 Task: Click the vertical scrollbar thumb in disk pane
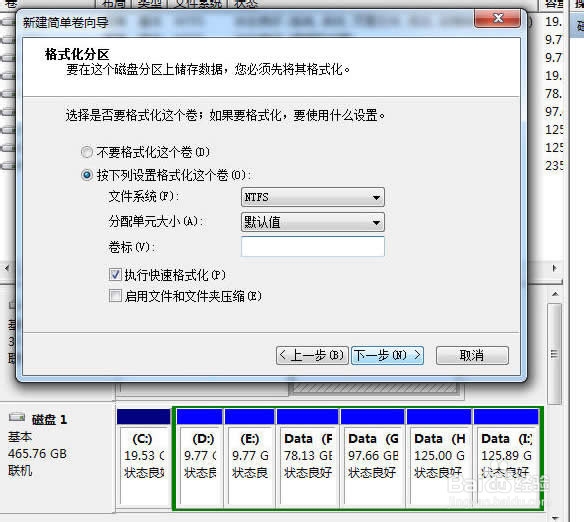(x=555, y=354)
